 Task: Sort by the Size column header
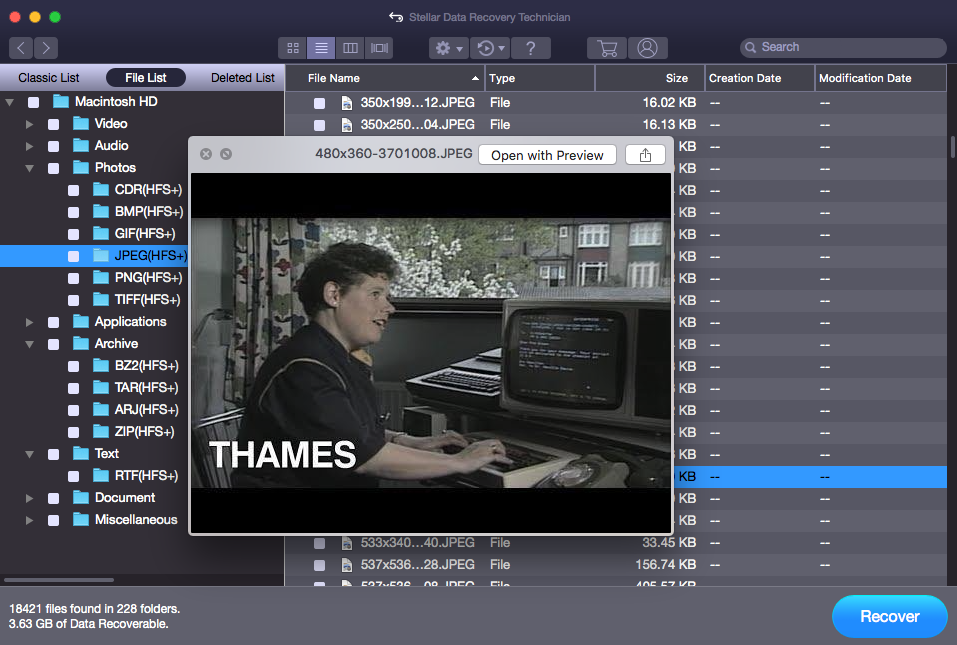[649, 78]
